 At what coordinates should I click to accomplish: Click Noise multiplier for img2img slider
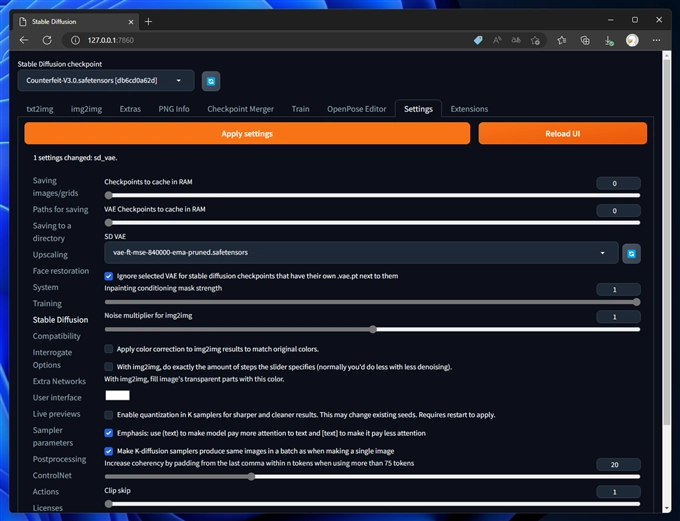click(x=373, y=329)
